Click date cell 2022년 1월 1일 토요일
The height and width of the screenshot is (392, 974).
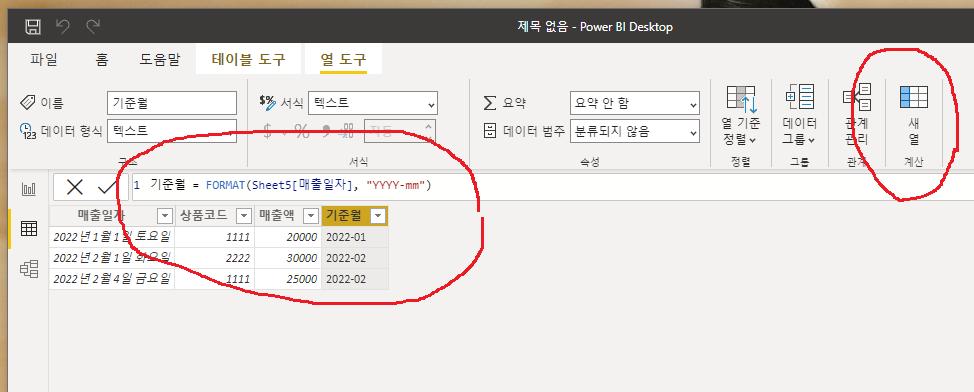112,237
